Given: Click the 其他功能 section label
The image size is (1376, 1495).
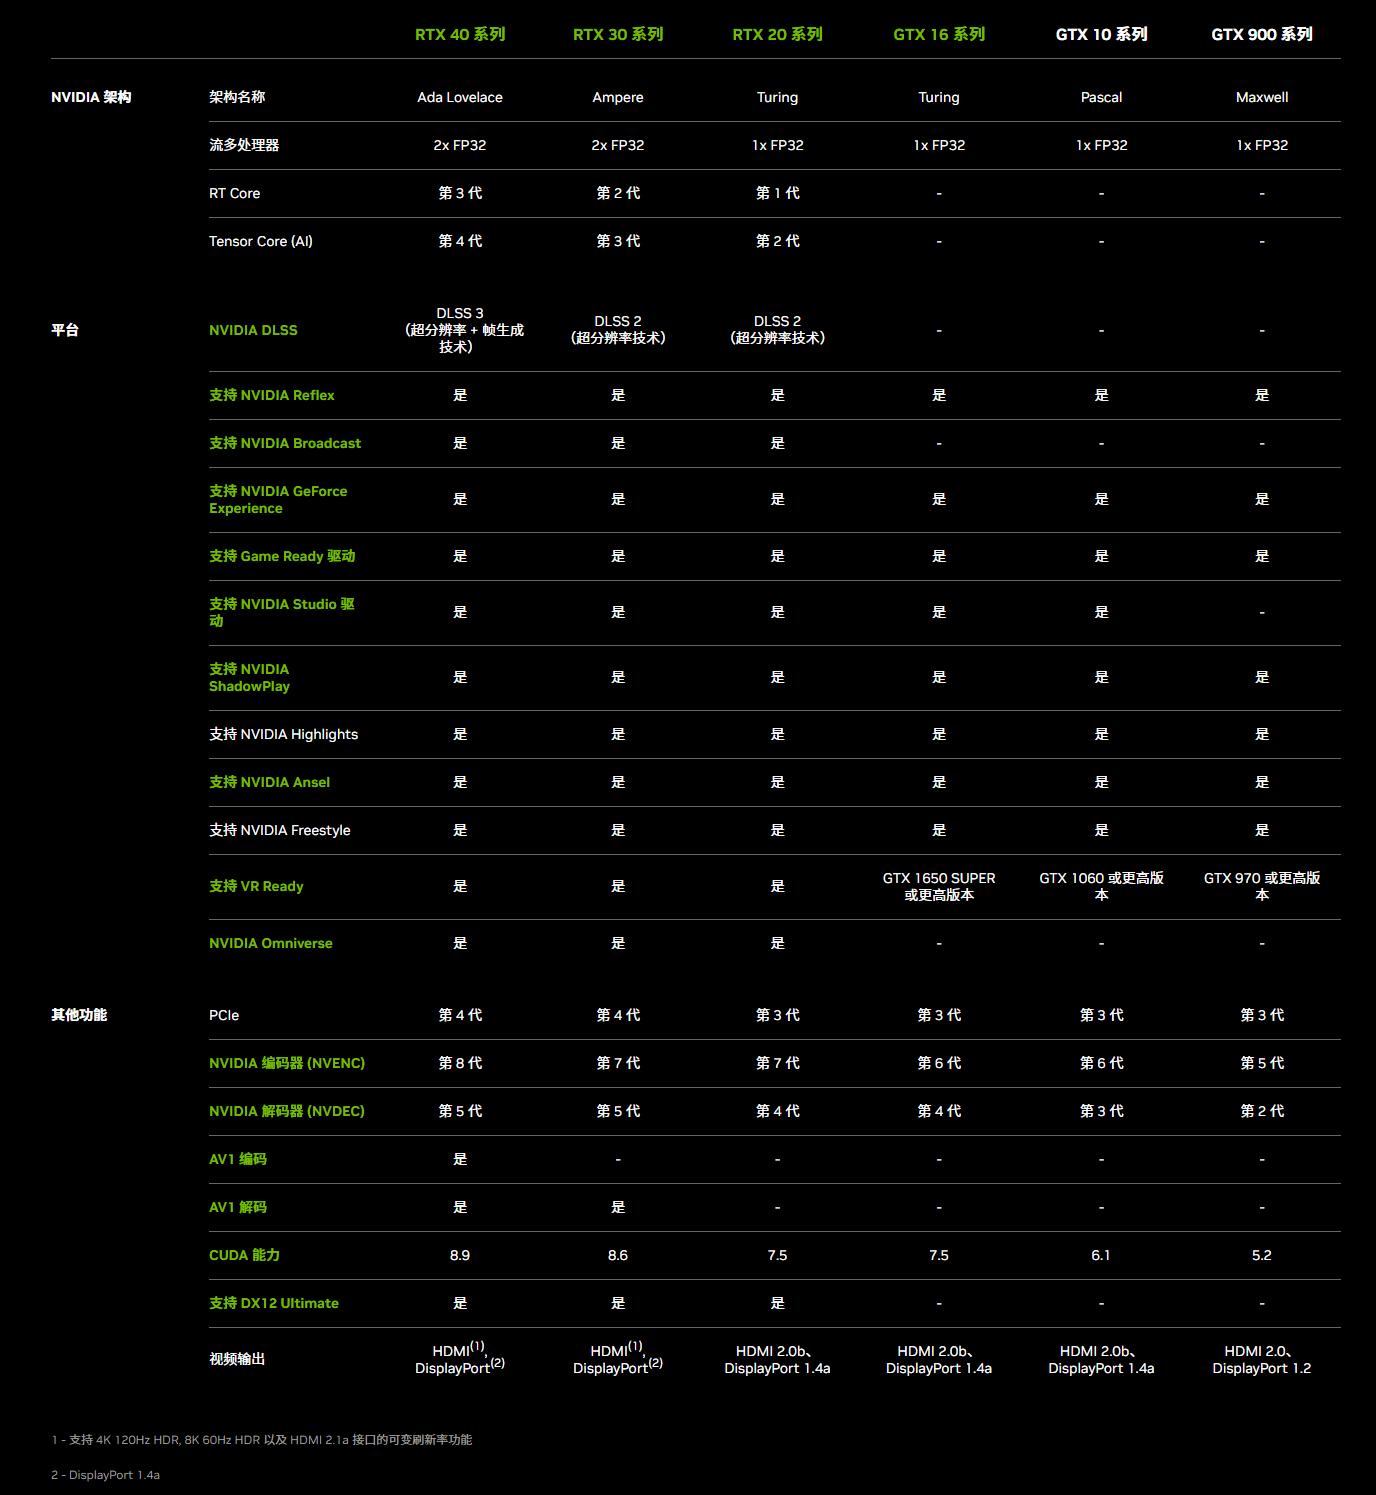Looking at the screenshot, I should click(79, 1015).
